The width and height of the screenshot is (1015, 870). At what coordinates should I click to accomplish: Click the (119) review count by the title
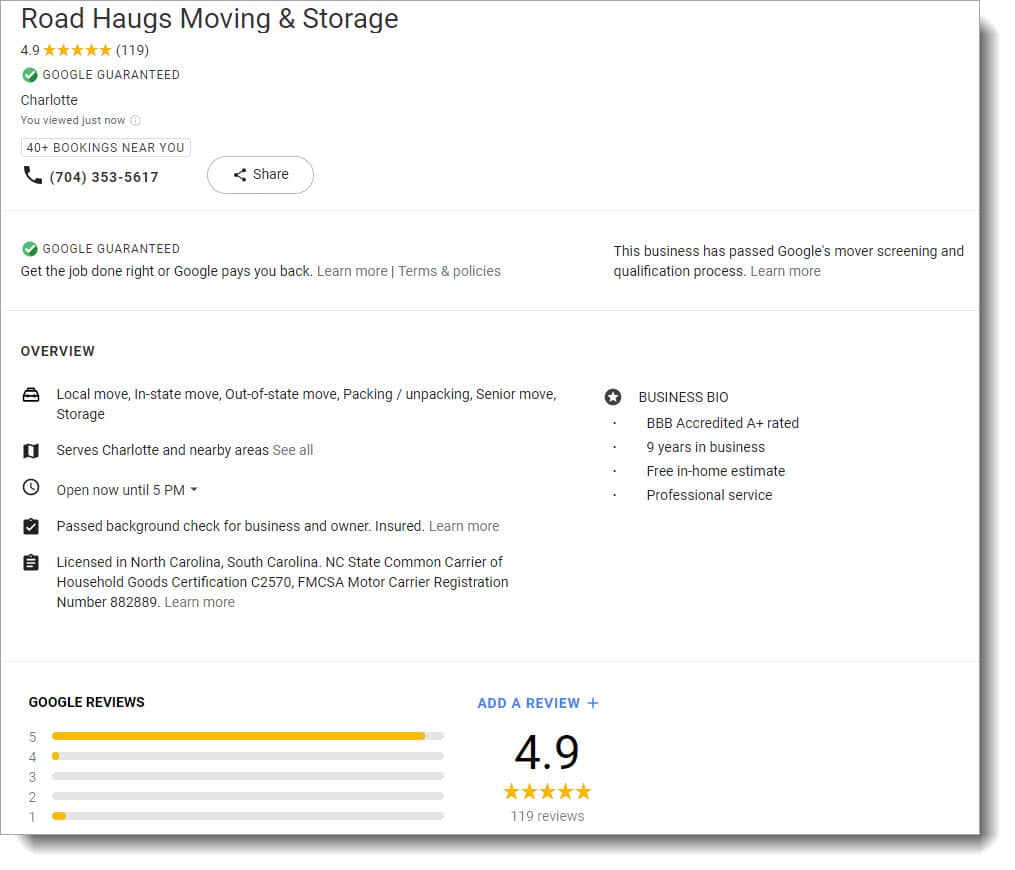coord(132,50)
